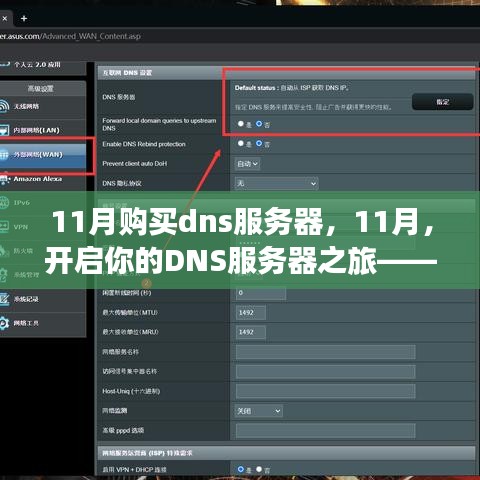480x480 pixels.
Task: Select 否 for 启用 VPN + DHCP 连接
Action: tap(259, 469)
